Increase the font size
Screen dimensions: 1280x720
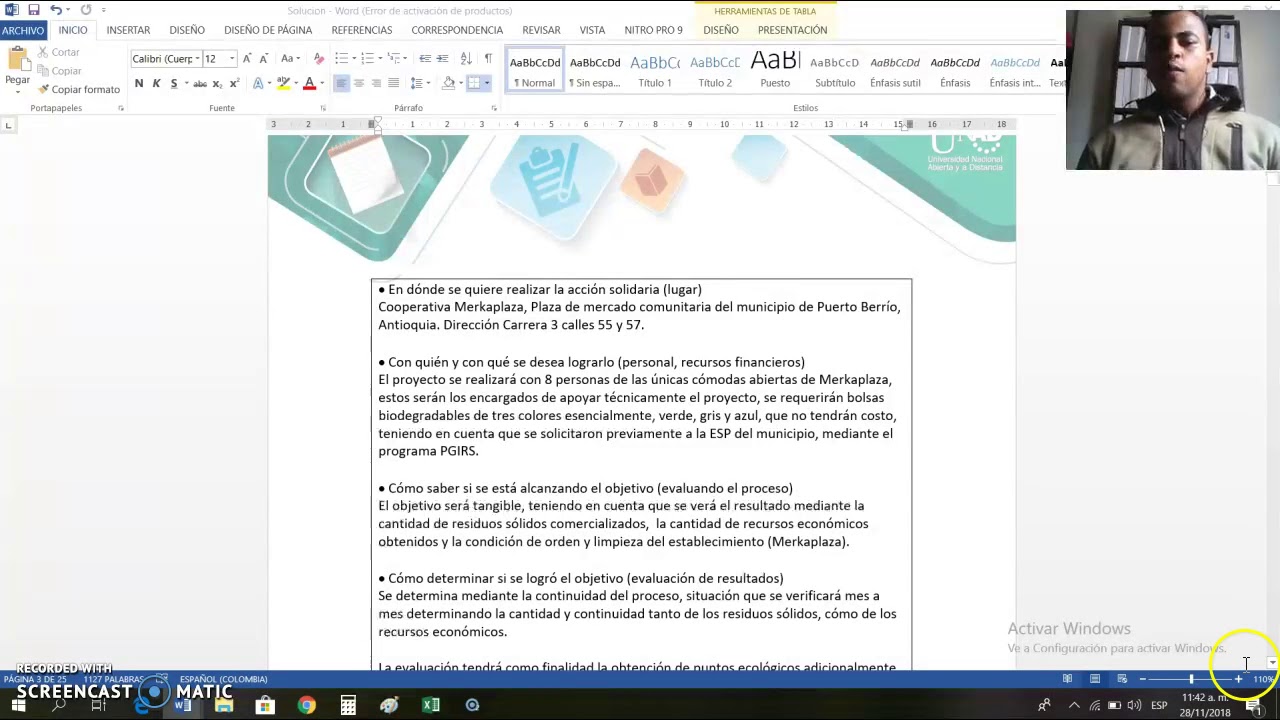pos(247,59)
